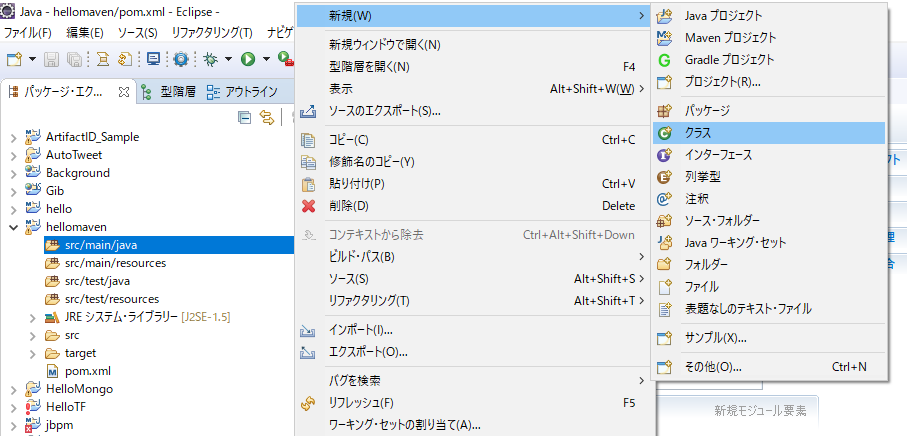This screenshot has height=436, width=907.
Task: Click the green Run button in toolbar
Action: click(247, 60)
